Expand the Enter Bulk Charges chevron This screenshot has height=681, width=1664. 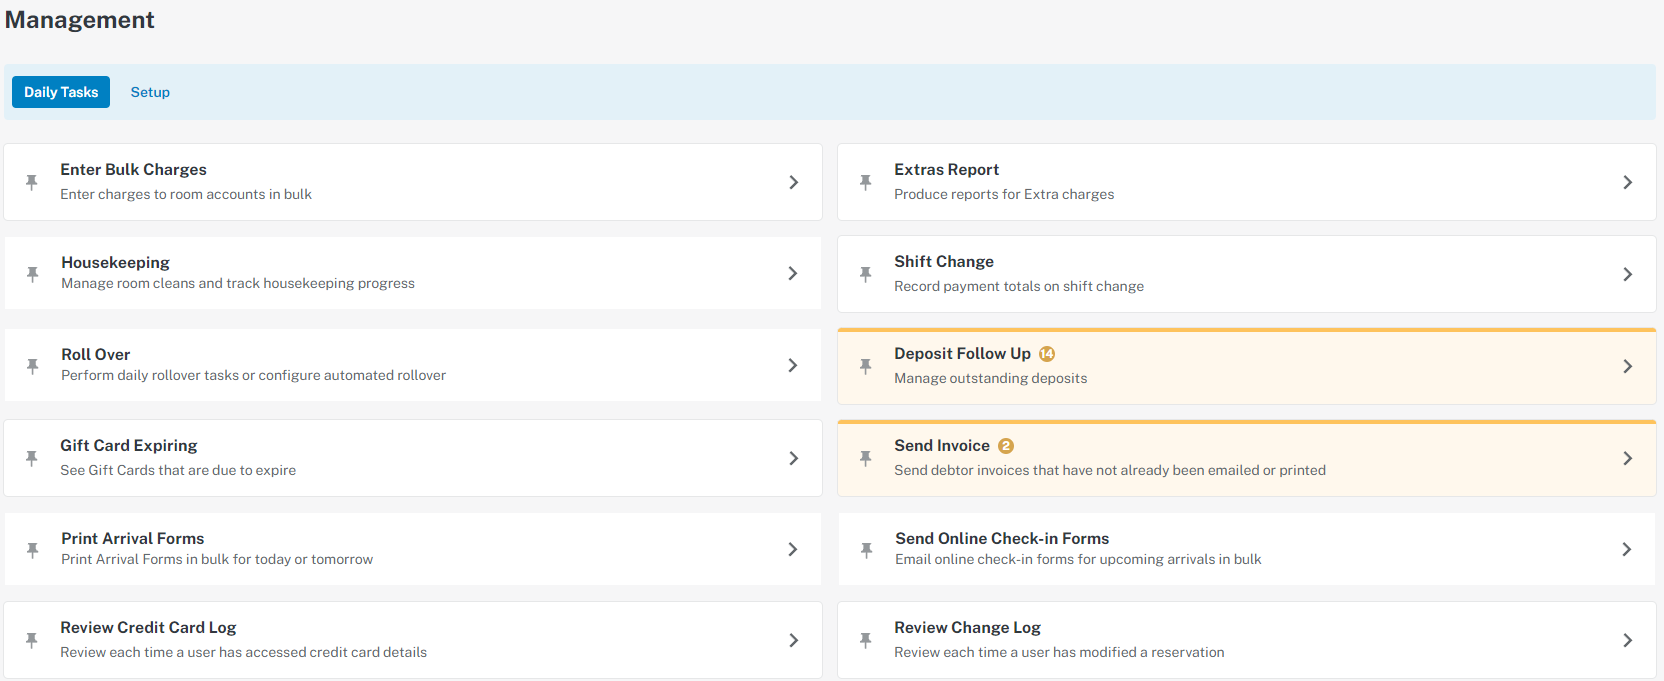tap(793, 182)
